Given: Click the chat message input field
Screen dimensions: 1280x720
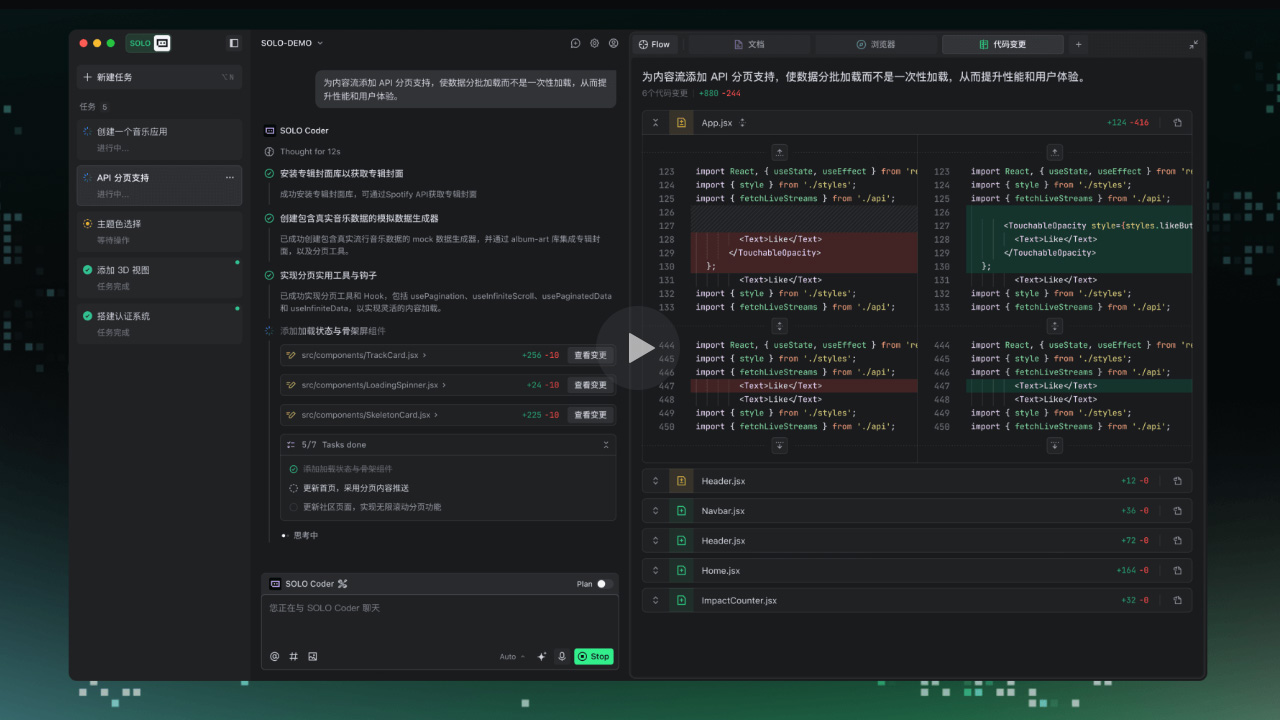Looking at the screenshot, I should point(440,620).
